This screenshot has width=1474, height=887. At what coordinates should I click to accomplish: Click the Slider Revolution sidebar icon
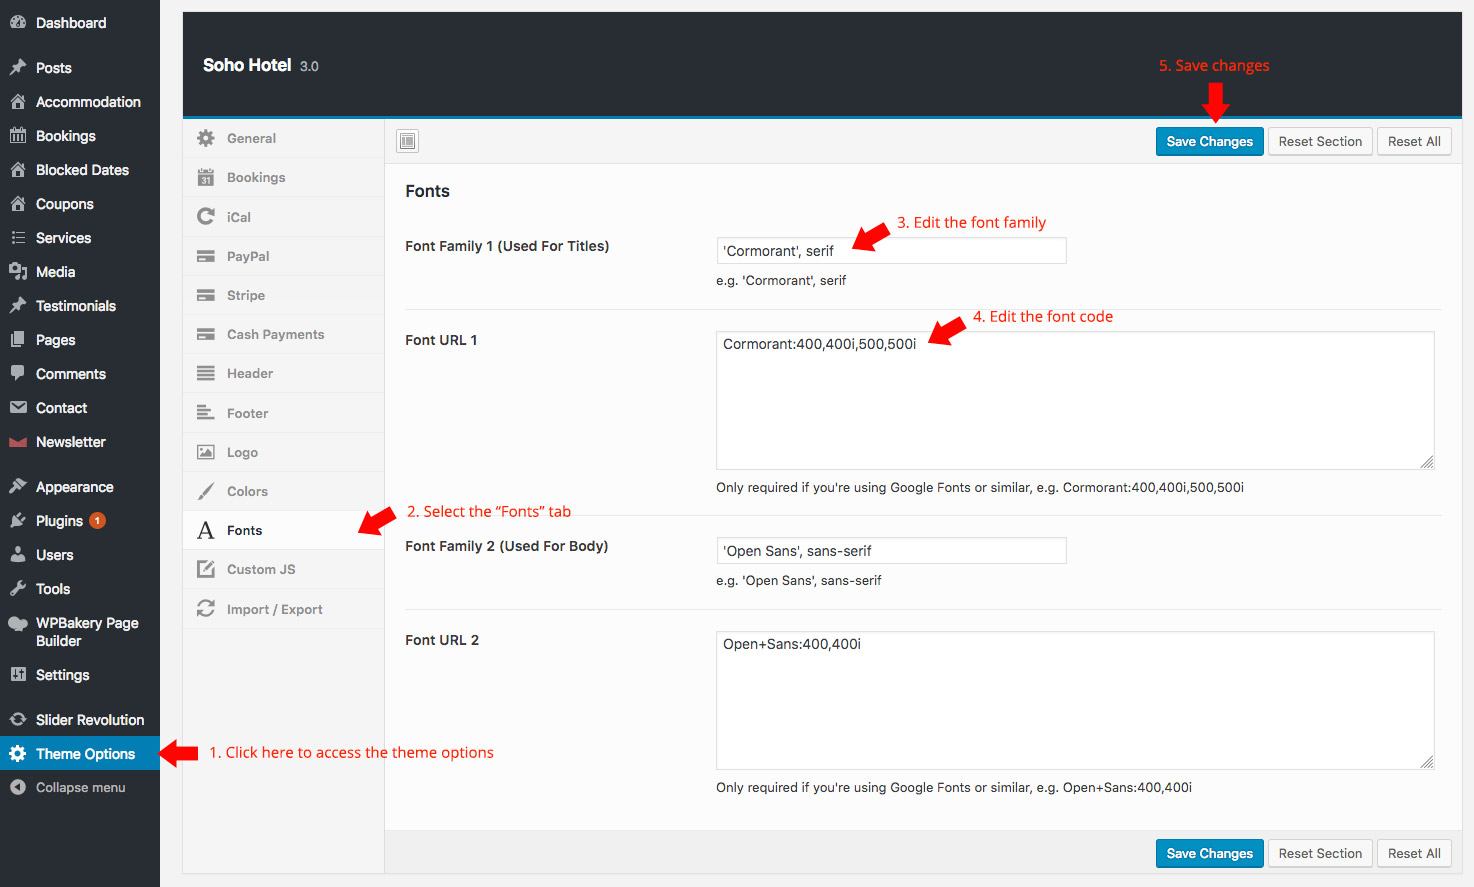click(18, 720)
